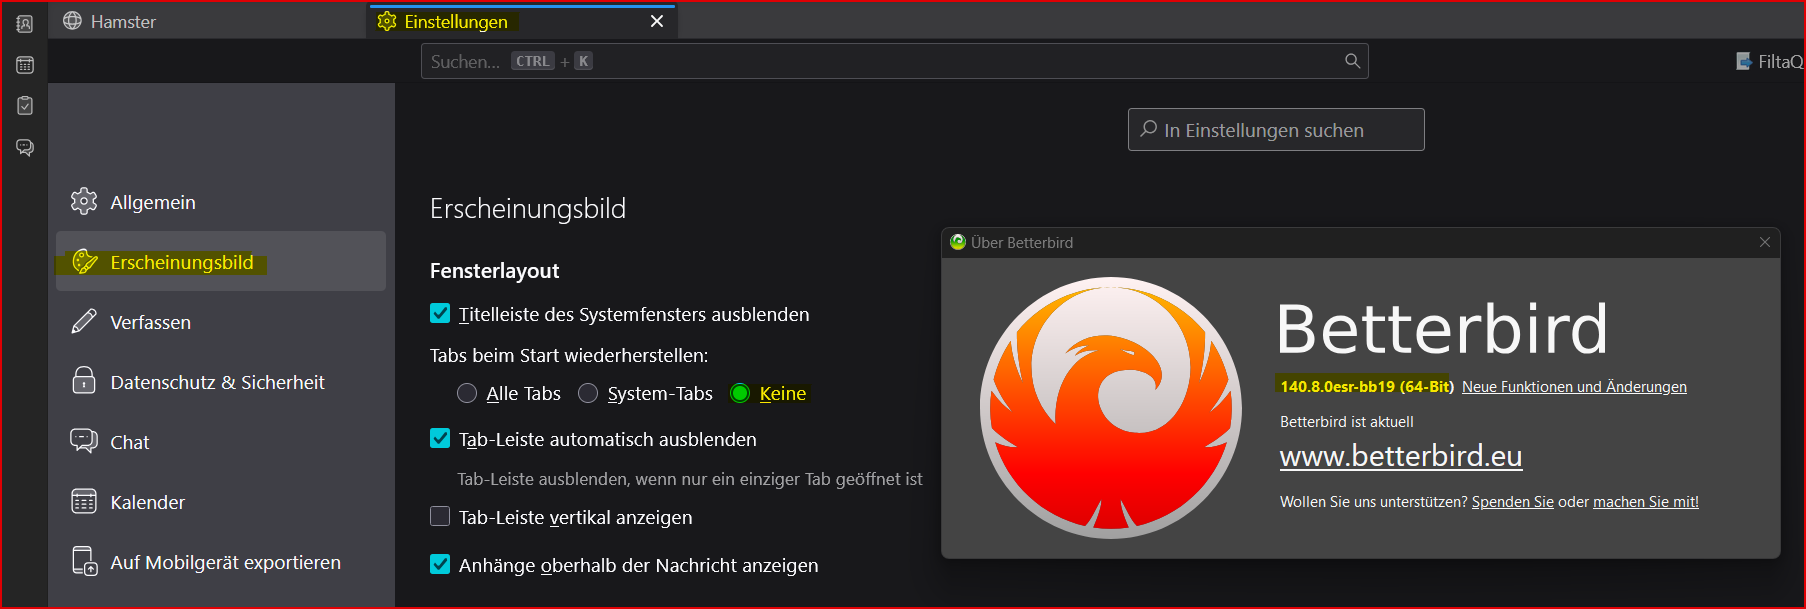The image size is (1806, 609).
Task: Open the calendar icon in left rail
Action: click(25, 65)
